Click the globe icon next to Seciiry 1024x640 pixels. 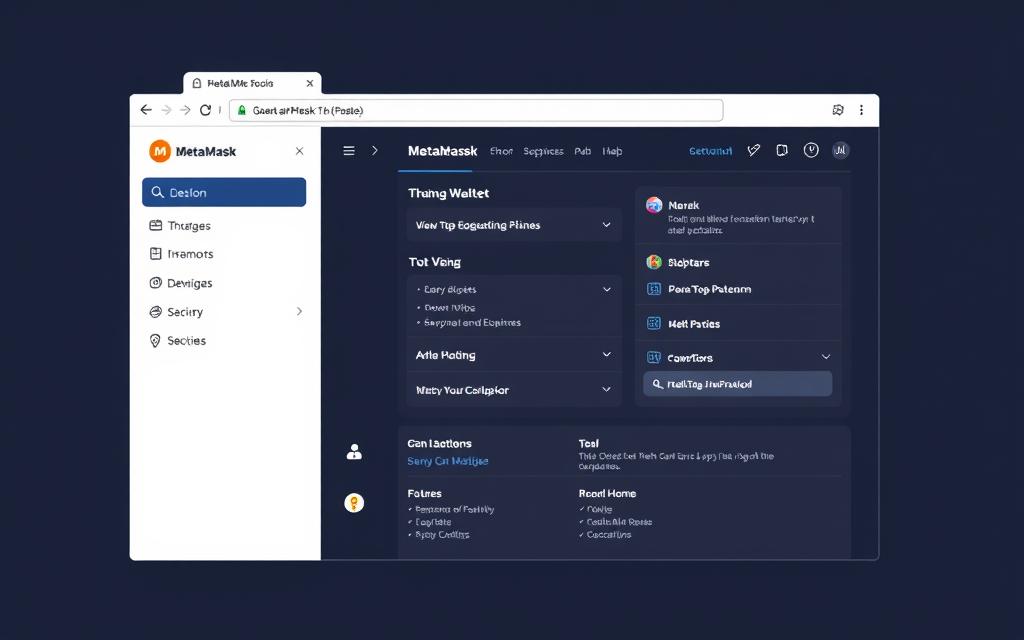click(x=155, y=312)
